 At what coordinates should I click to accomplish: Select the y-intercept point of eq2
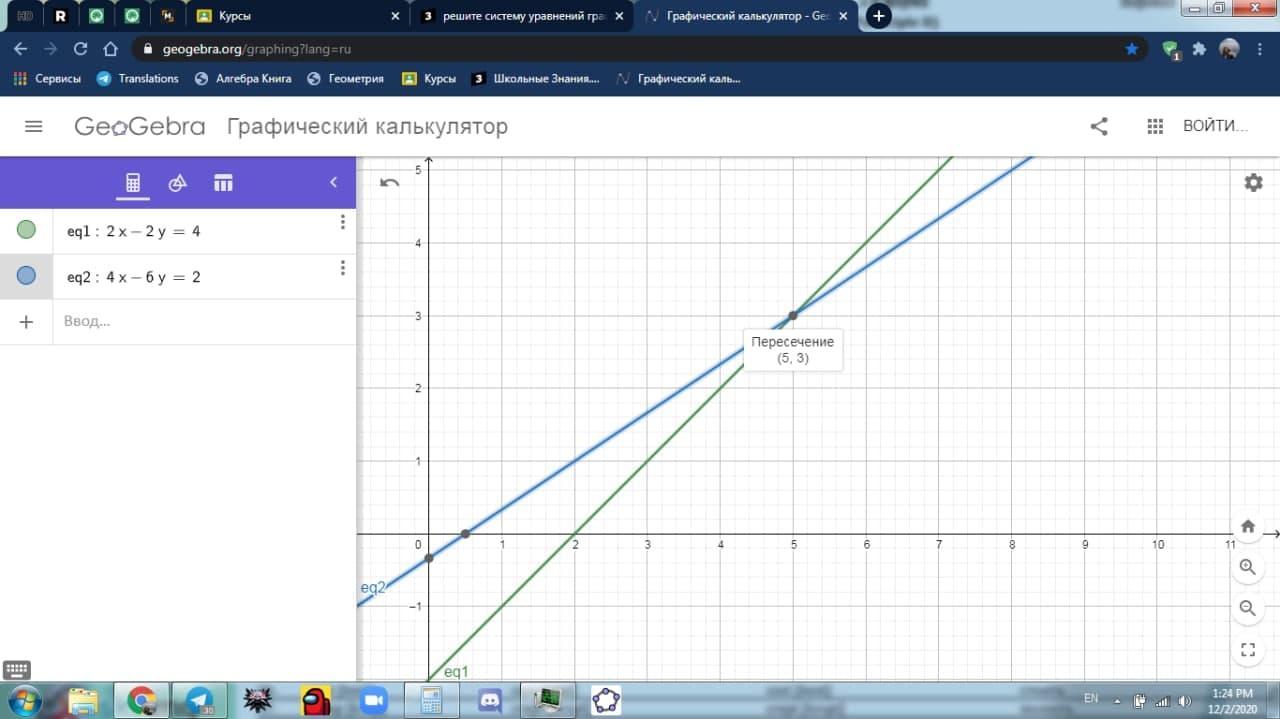pyautogui.click(x=429, y=558)
